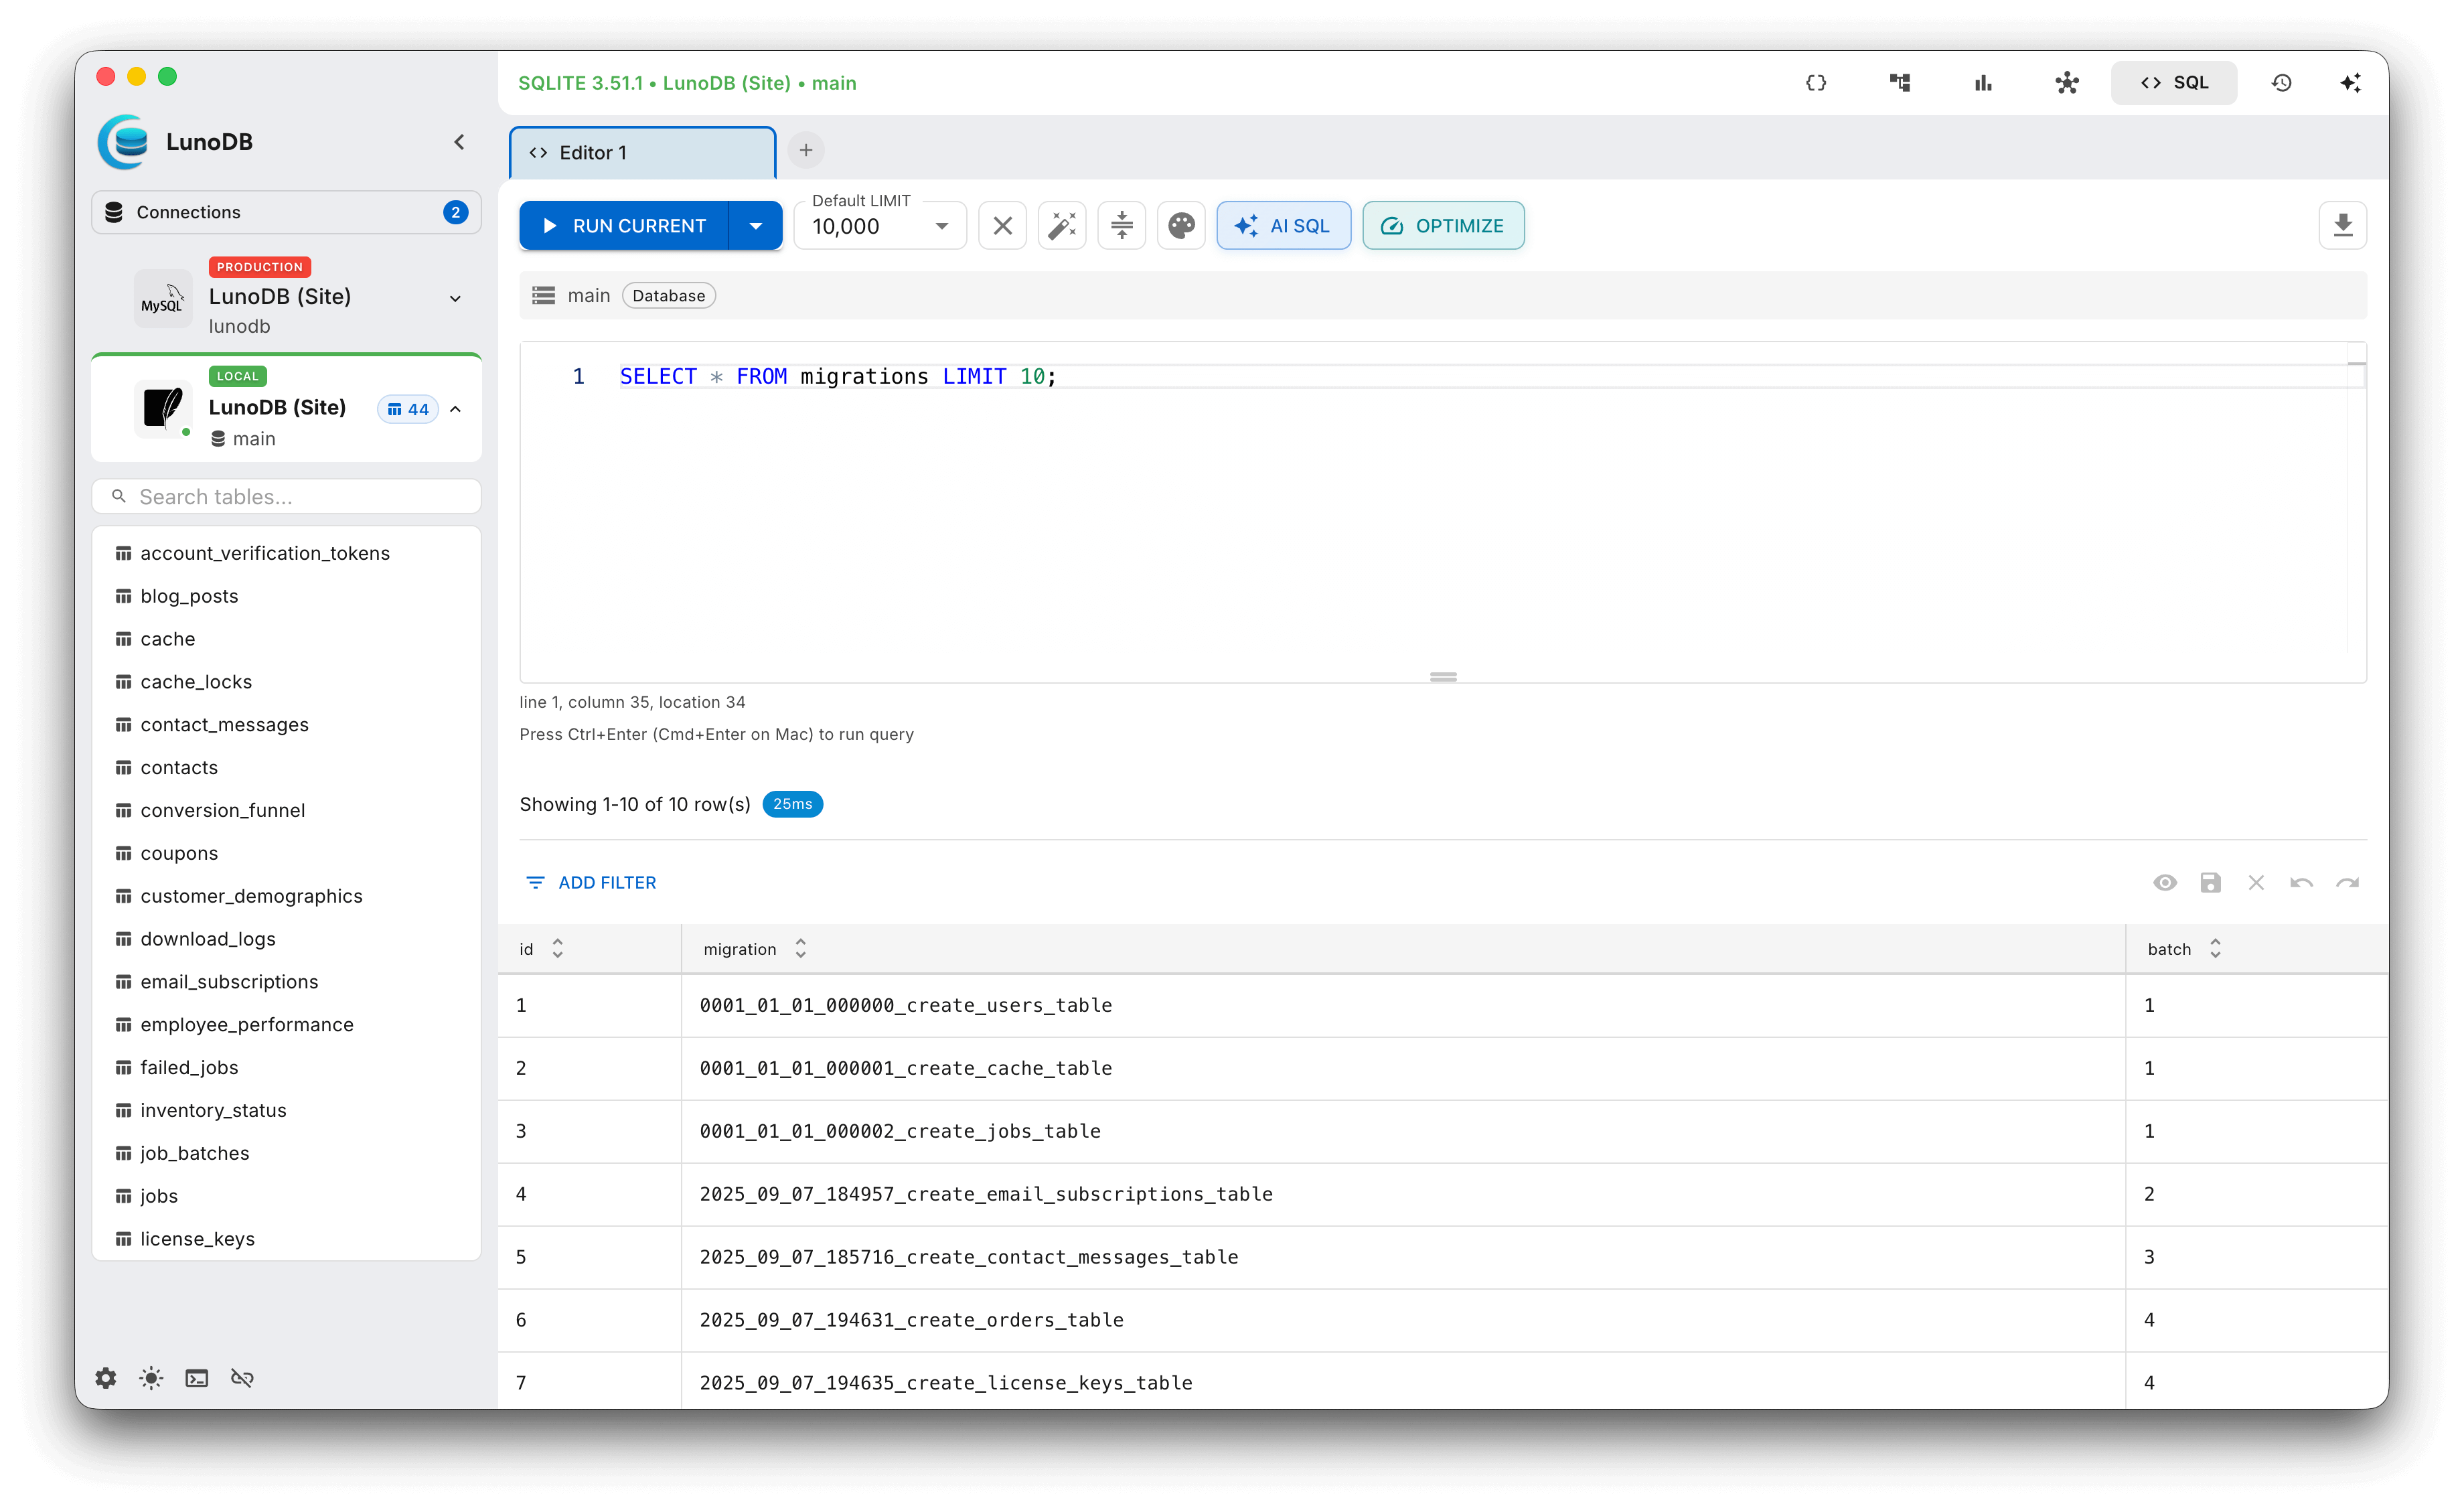Focus the Search tables field
2464x1508 pixels.
[286, 497]
